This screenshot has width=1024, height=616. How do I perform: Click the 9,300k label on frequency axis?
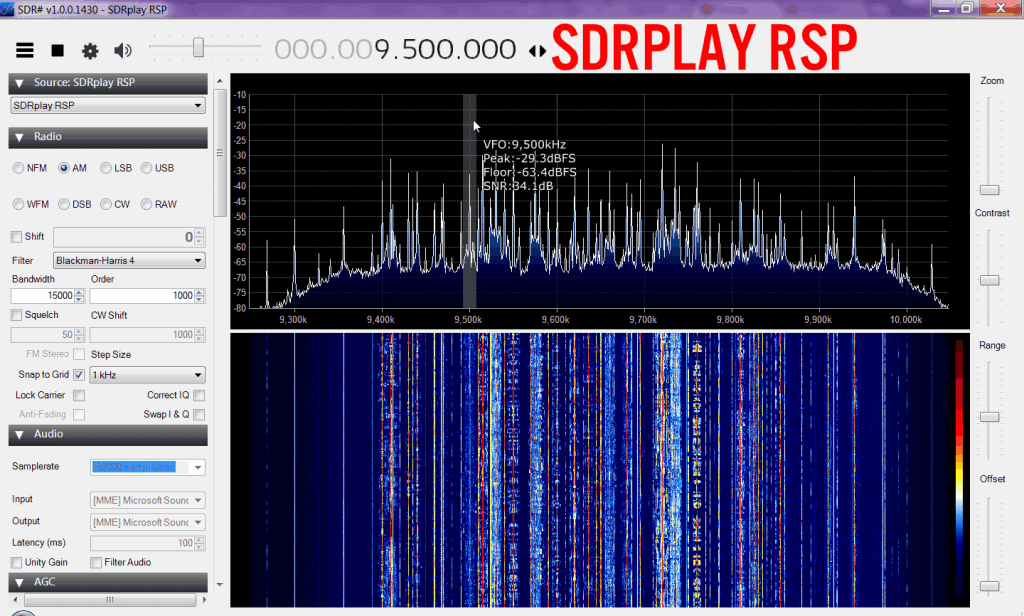293,319
